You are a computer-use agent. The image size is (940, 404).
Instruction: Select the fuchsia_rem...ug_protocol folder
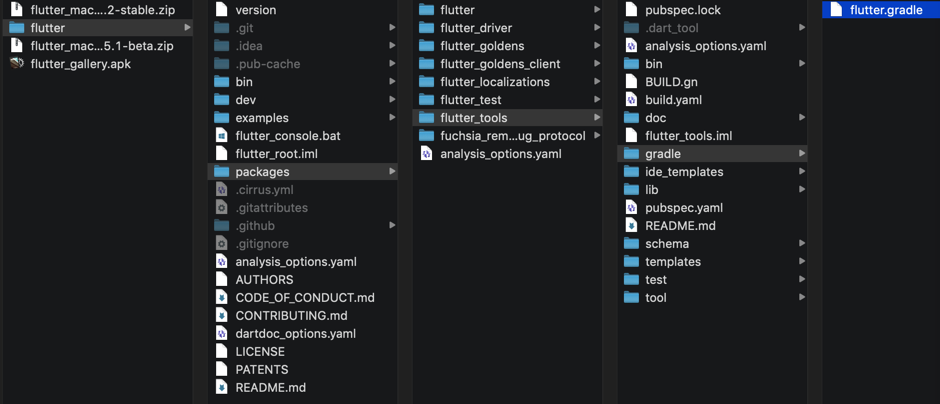(512, 136)
